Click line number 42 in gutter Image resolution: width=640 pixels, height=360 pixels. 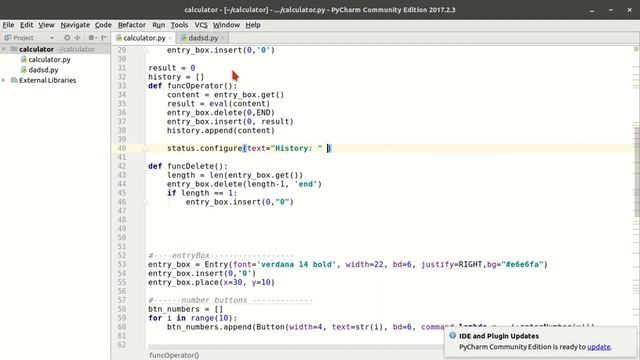click(122, 166)
